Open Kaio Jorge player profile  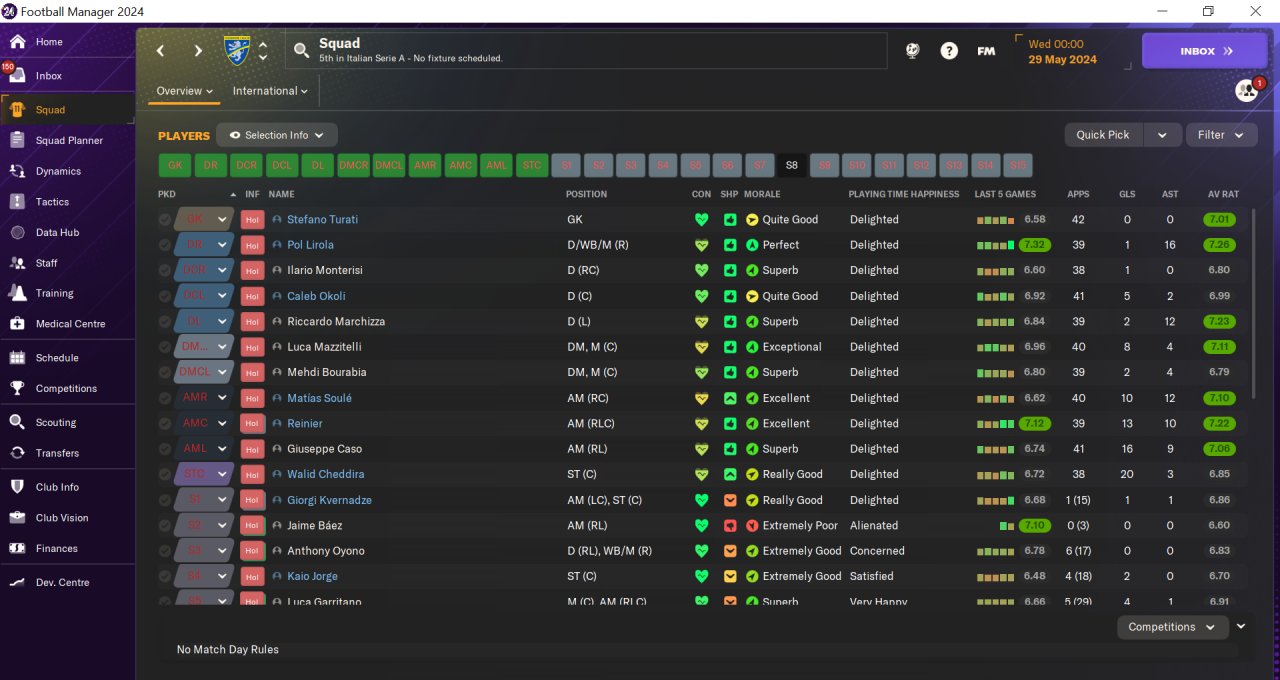[x=312, y=576]
